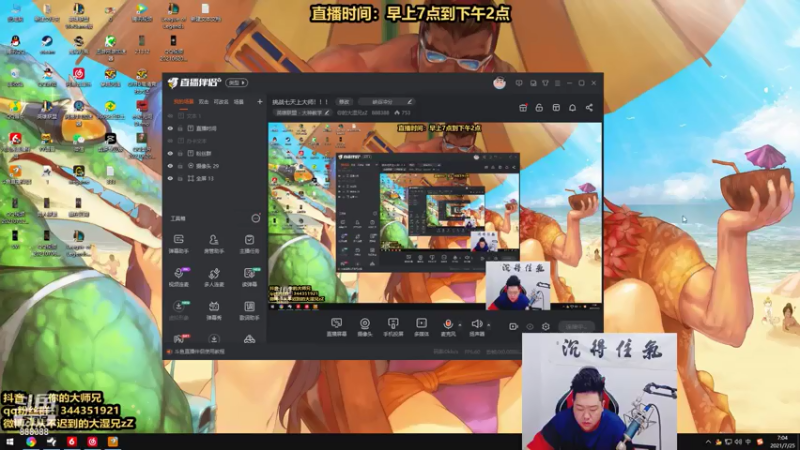Image resolution: width=800 pixels, height=450 pixels.
Task: Add a new scene with plus button
Action: tap(259, 102)
